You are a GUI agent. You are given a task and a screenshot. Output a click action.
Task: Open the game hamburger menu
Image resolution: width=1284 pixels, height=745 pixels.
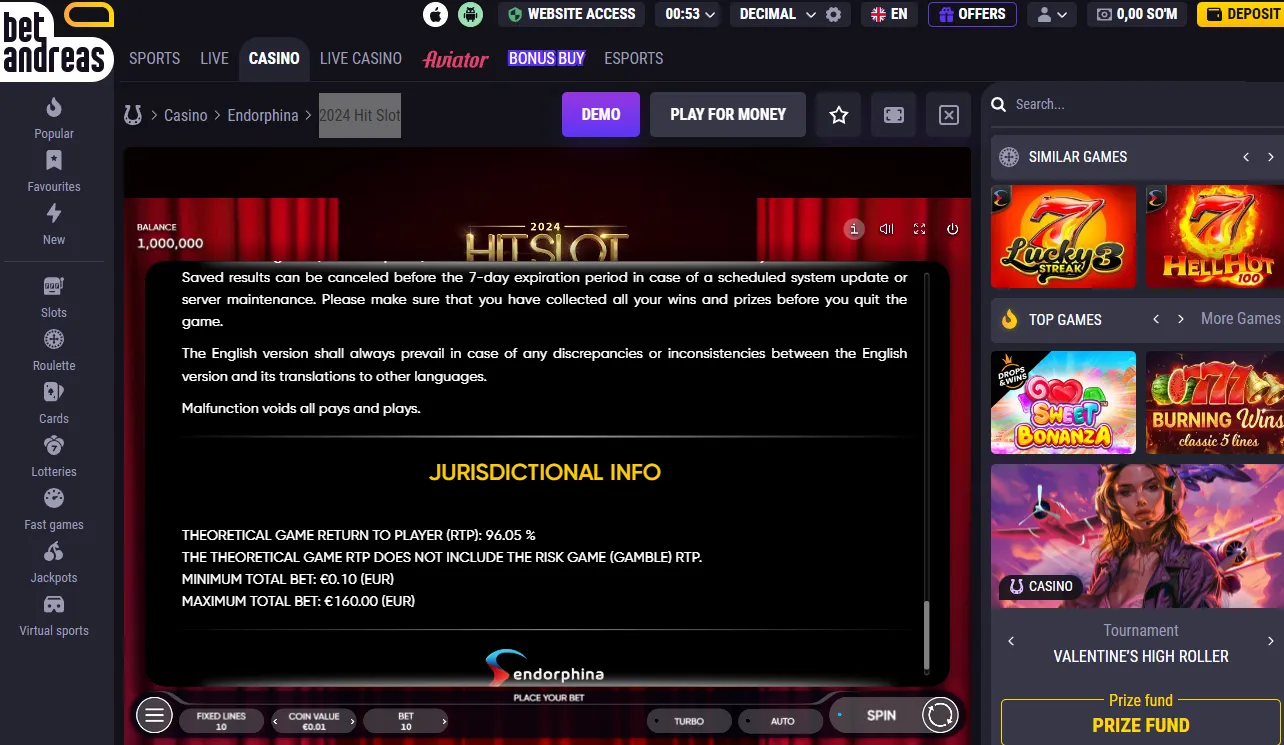tap(154, 715)
